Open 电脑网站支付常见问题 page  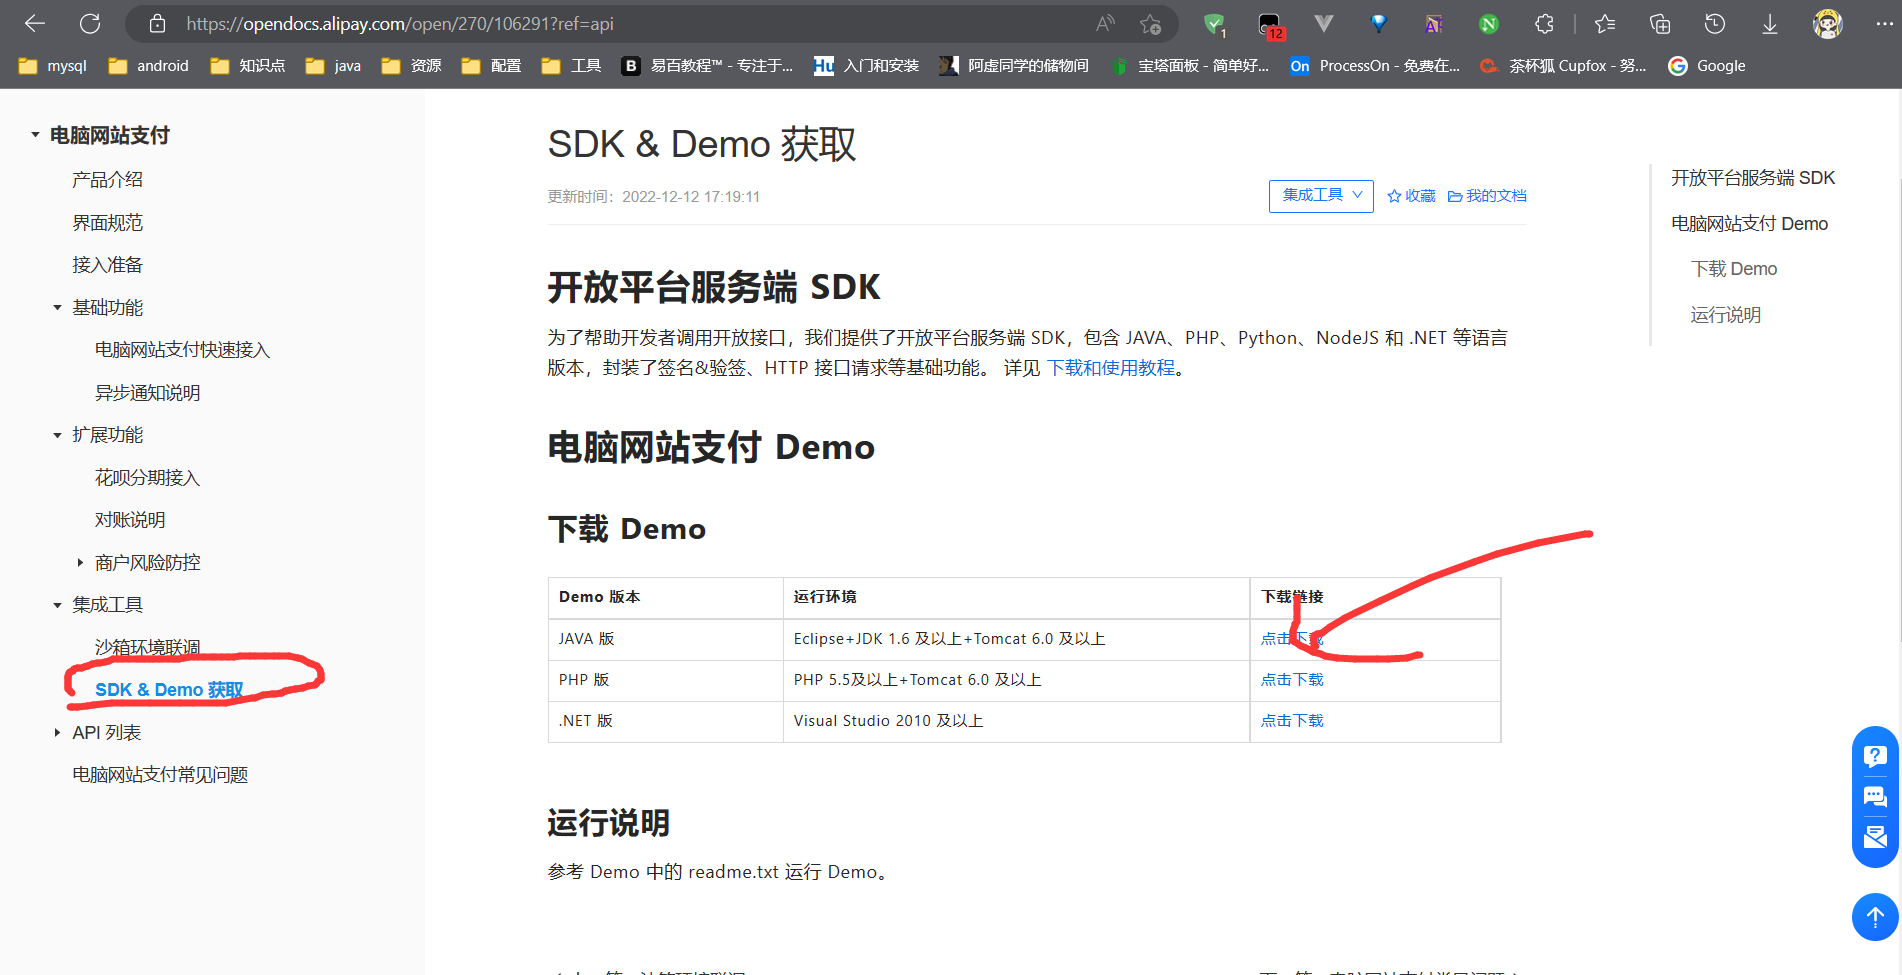(x=160, y=775)
